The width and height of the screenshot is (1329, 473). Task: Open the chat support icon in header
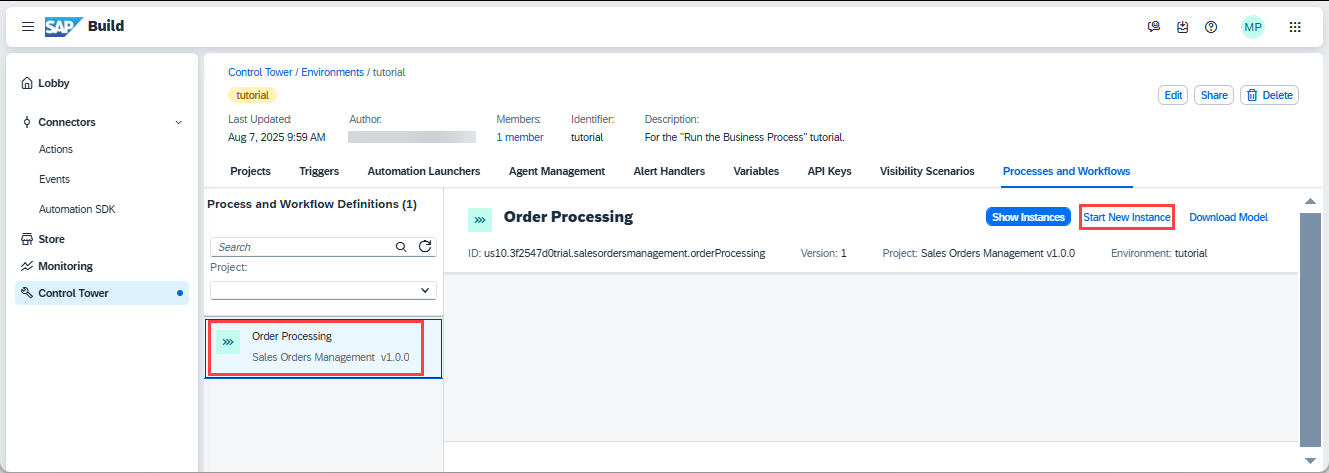(1154, 27)
